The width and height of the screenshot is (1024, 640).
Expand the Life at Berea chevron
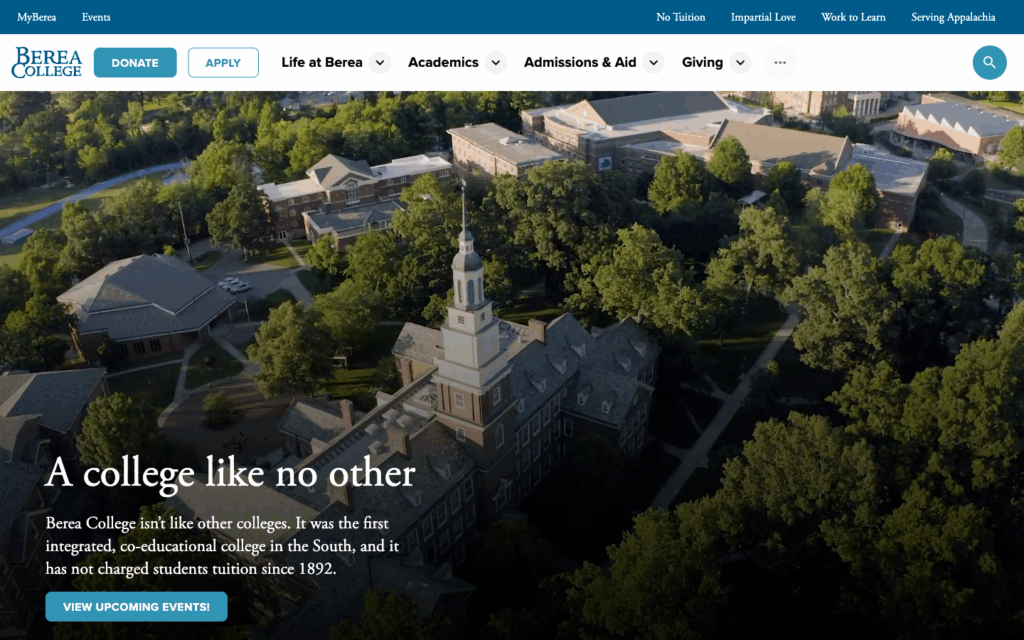tap(380, 63)
